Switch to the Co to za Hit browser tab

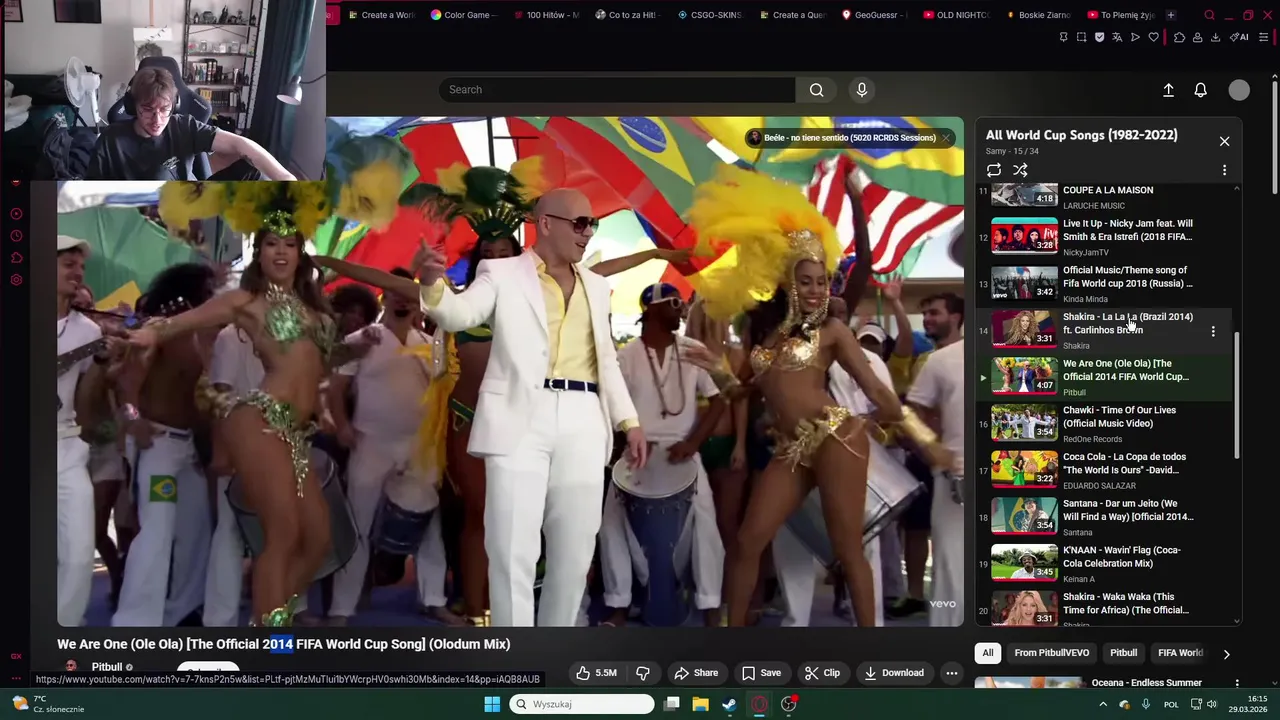pos(627,15)
